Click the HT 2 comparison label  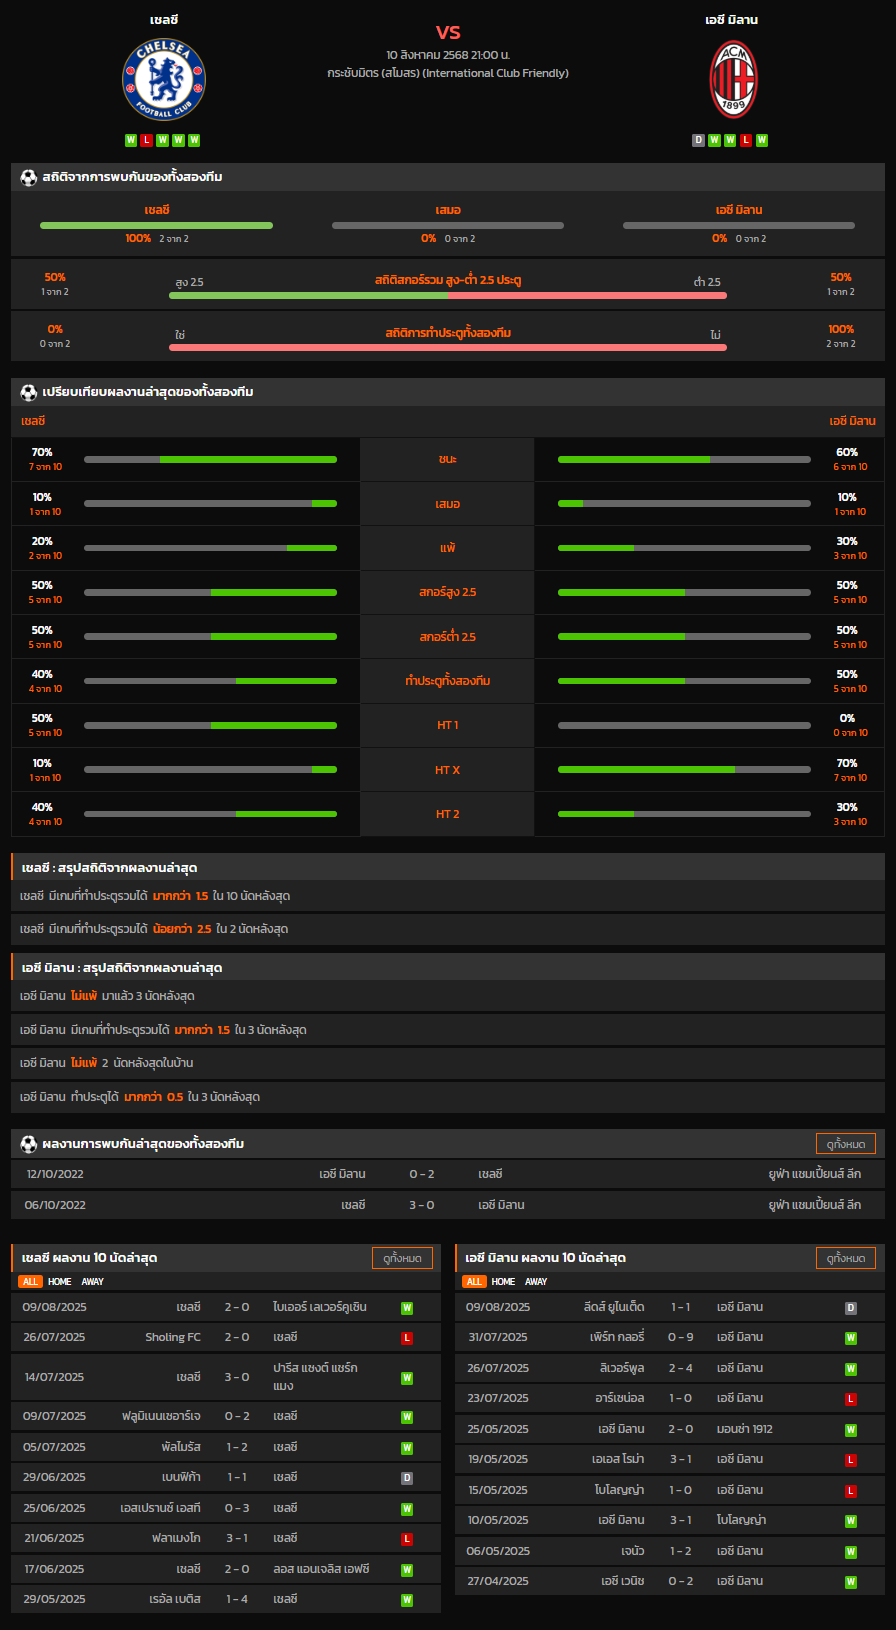click(447, 814)
